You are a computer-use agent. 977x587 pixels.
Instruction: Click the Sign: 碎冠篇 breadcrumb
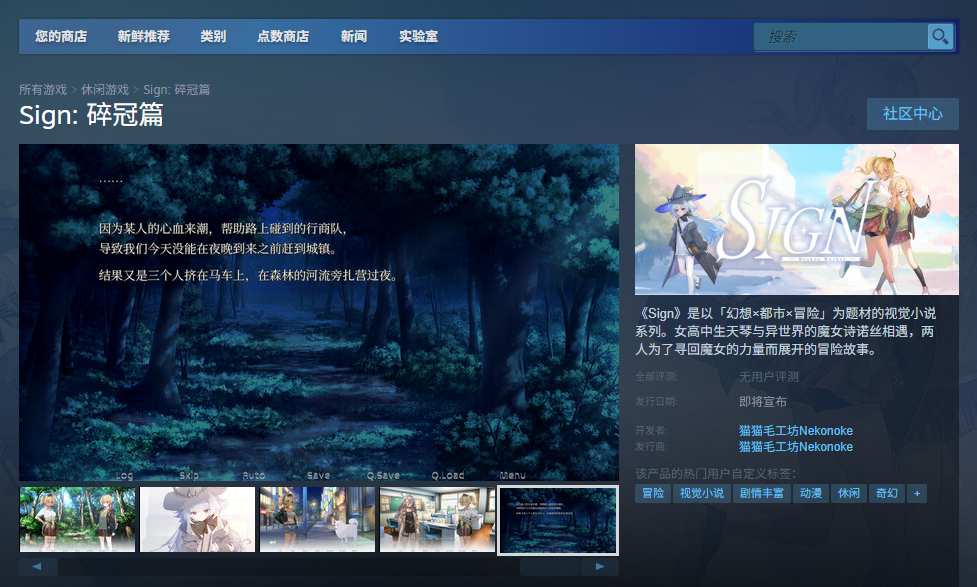(176, 90)
